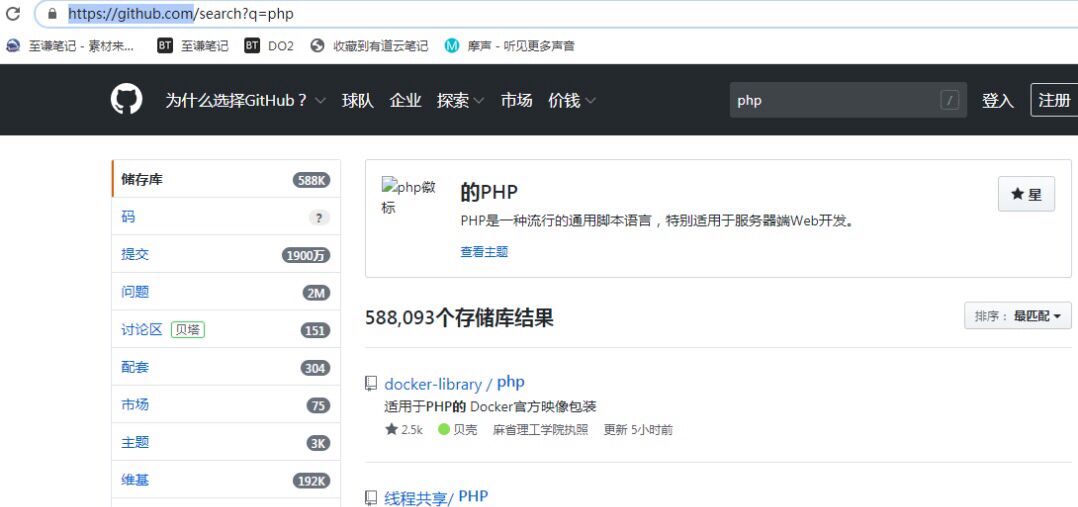Click the 151 count badge

(x=315, y=330)
